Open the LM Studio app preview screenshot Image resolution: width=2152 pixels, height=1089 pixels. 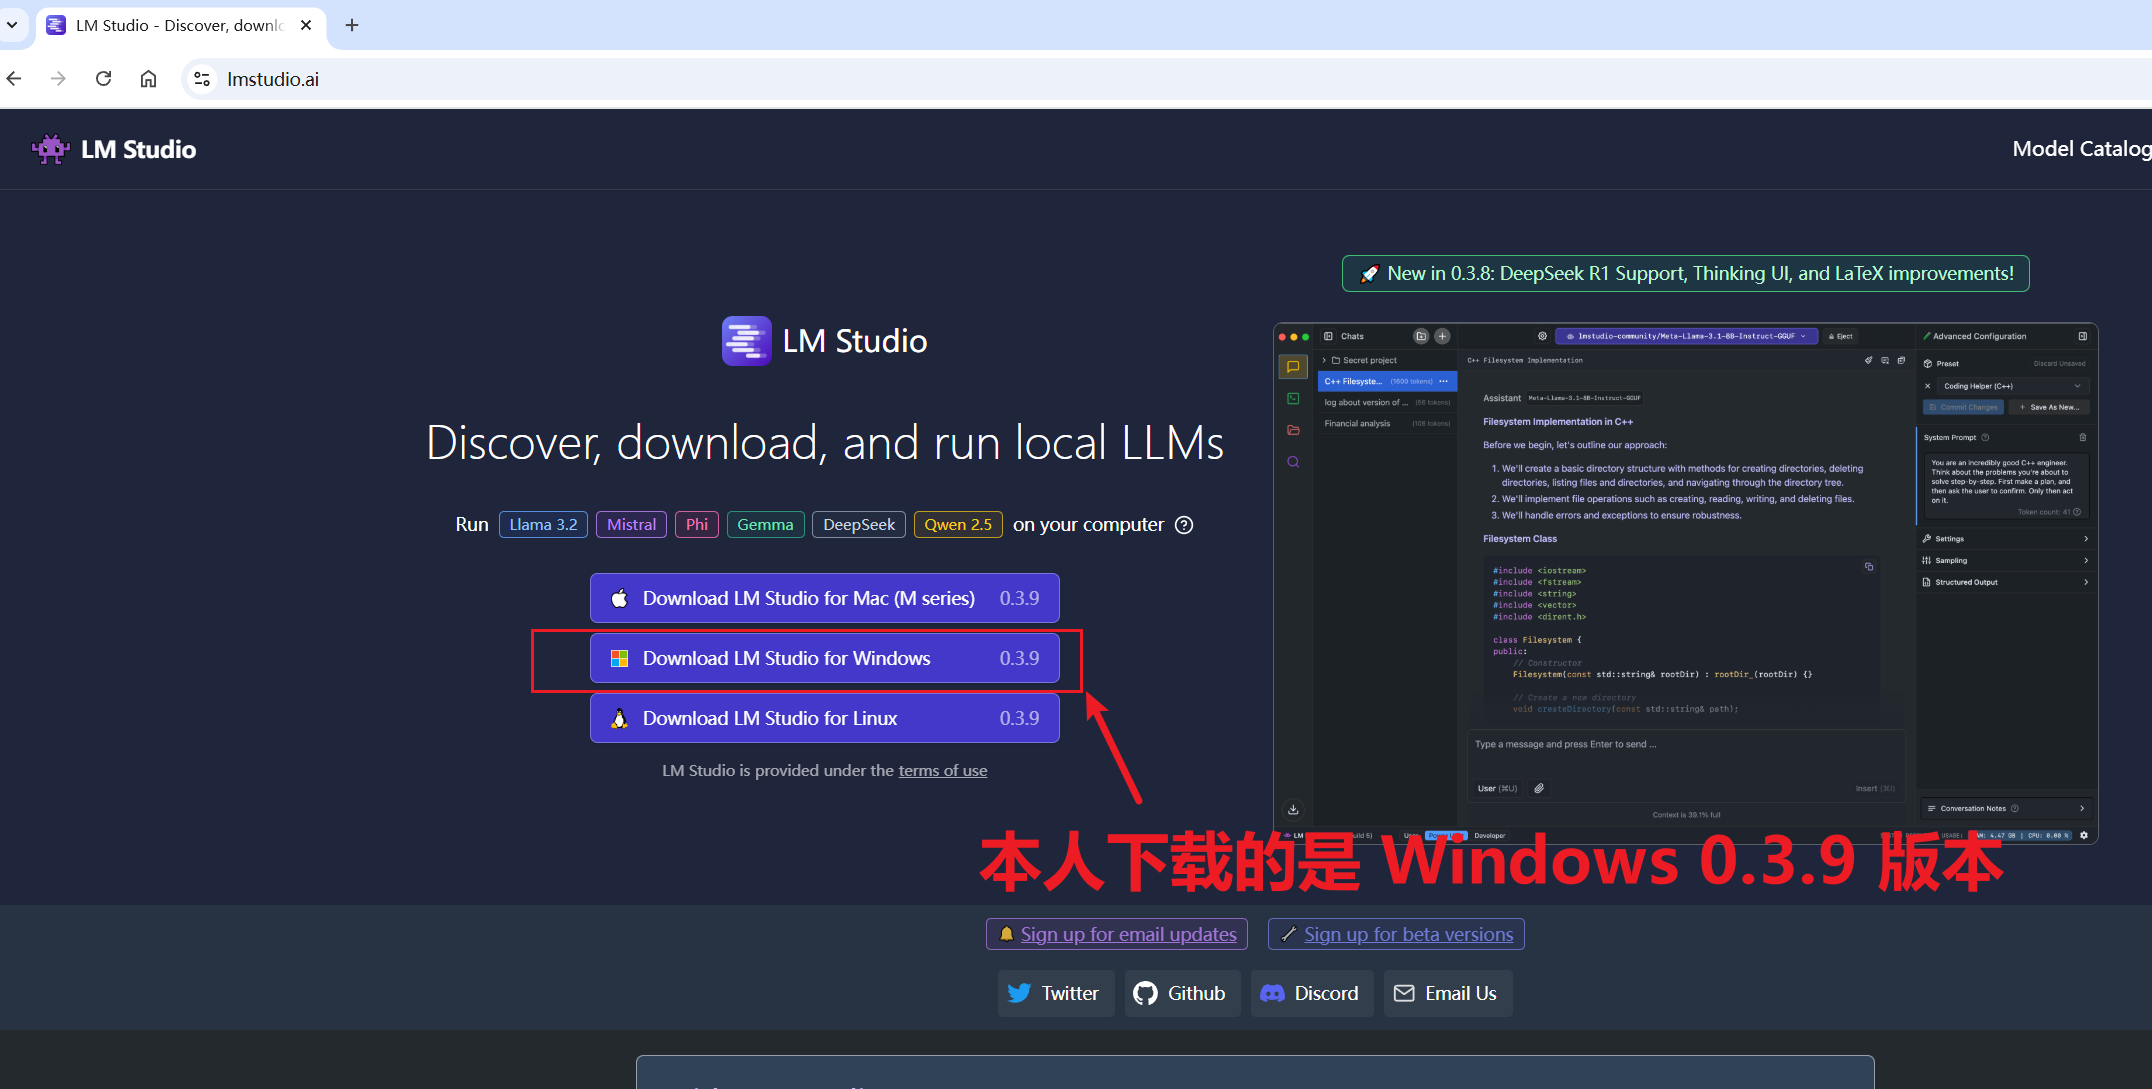tap(1685, 583)
